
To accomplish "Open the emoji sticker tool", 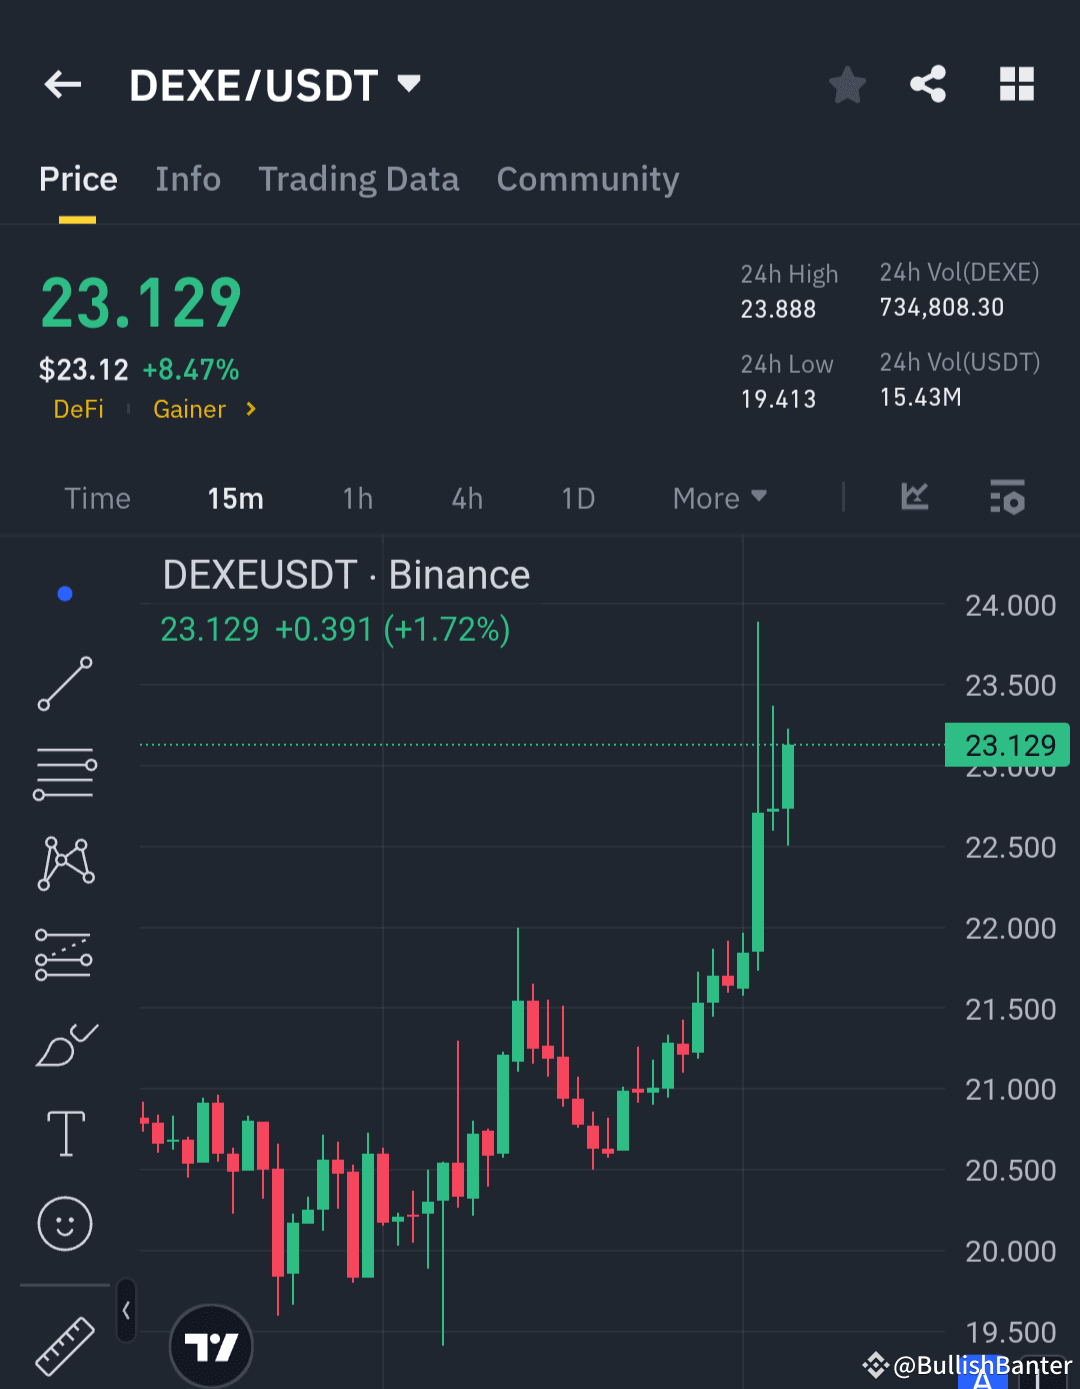I will pyautogui.click(x=64, y=1223).
